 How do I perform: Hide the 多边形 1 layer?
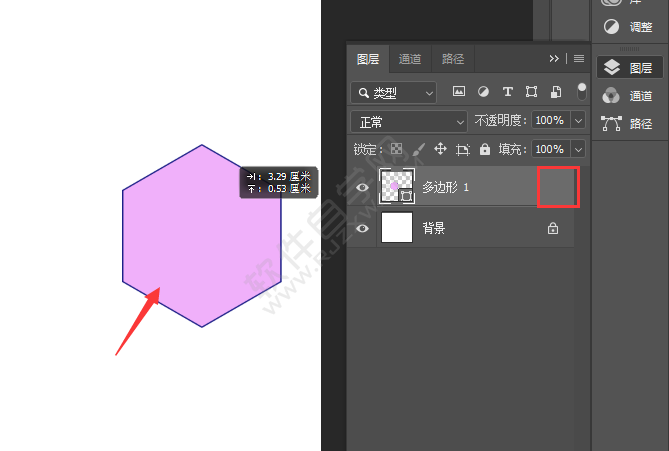click(x=363, y=187)
